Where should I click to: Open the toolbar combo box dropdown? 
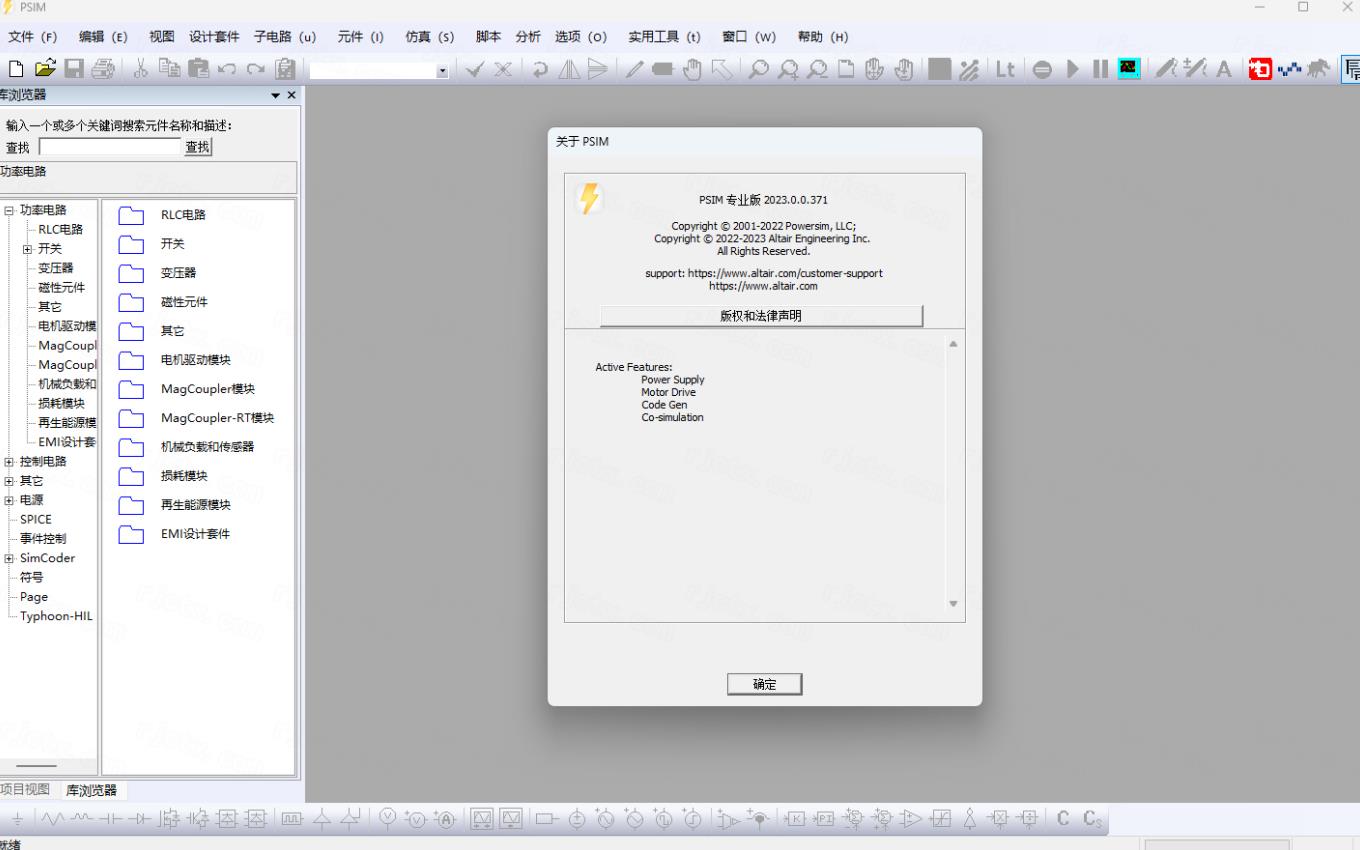coord(443,71)
